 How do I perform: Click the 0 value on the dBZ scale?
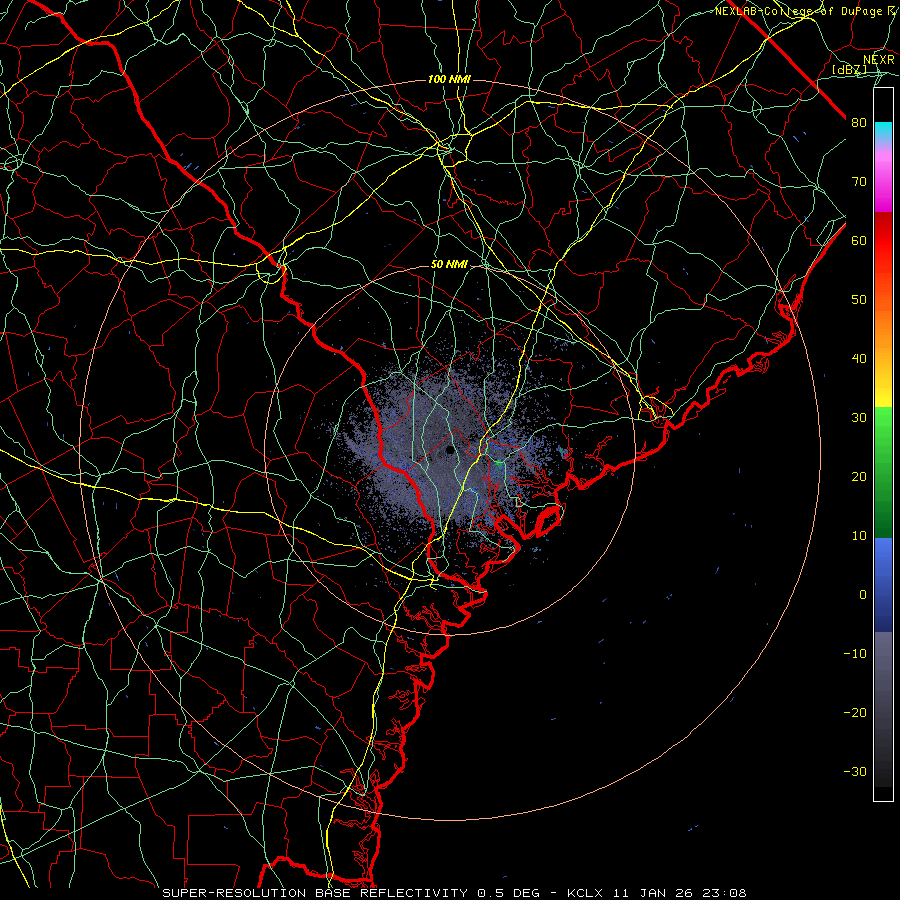click(x=863, y=595)
